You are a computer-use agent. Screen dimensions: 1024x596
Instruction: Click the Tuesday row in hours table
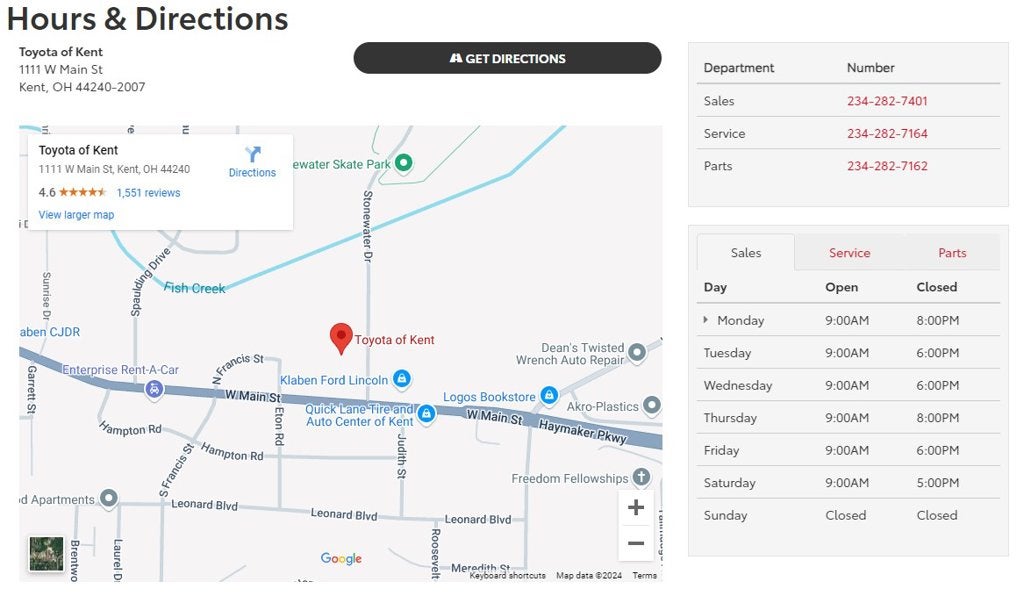click(848, 353)
